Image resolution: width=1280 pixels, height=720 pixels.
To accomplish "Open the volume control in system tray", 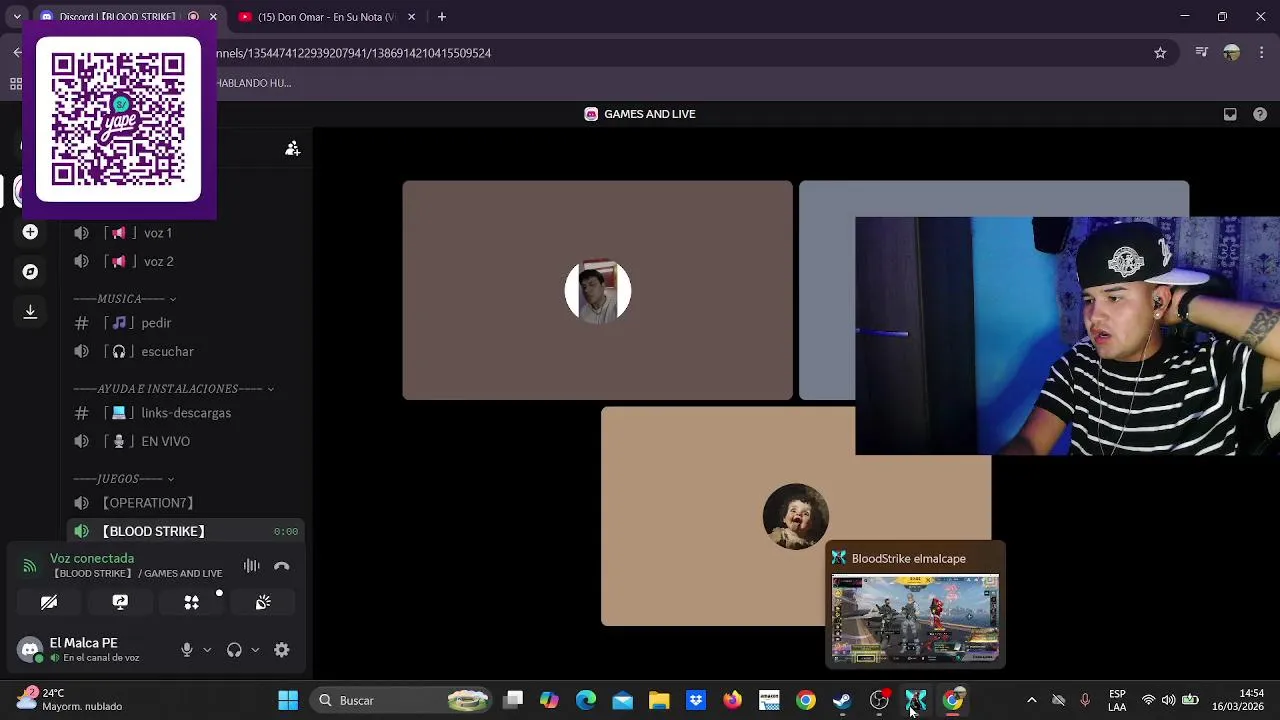I will [1169, 701].
